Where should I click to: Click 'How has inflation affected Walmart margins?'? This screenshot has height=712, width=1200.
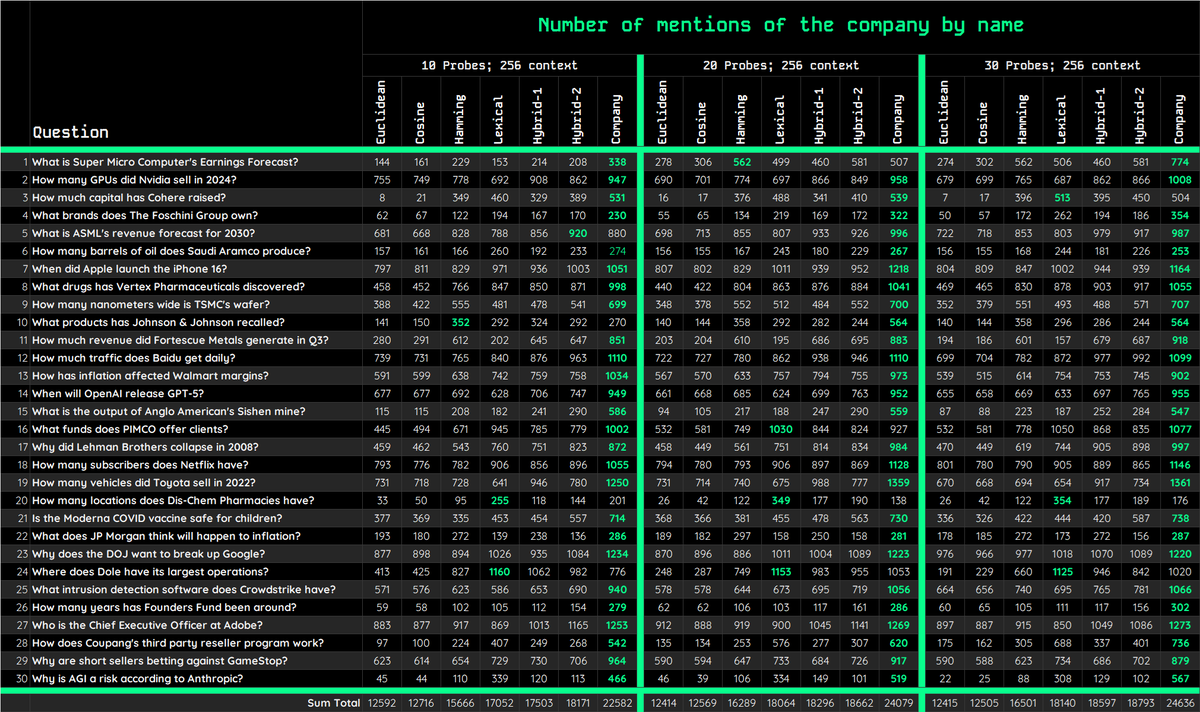(x=150, y=375)
